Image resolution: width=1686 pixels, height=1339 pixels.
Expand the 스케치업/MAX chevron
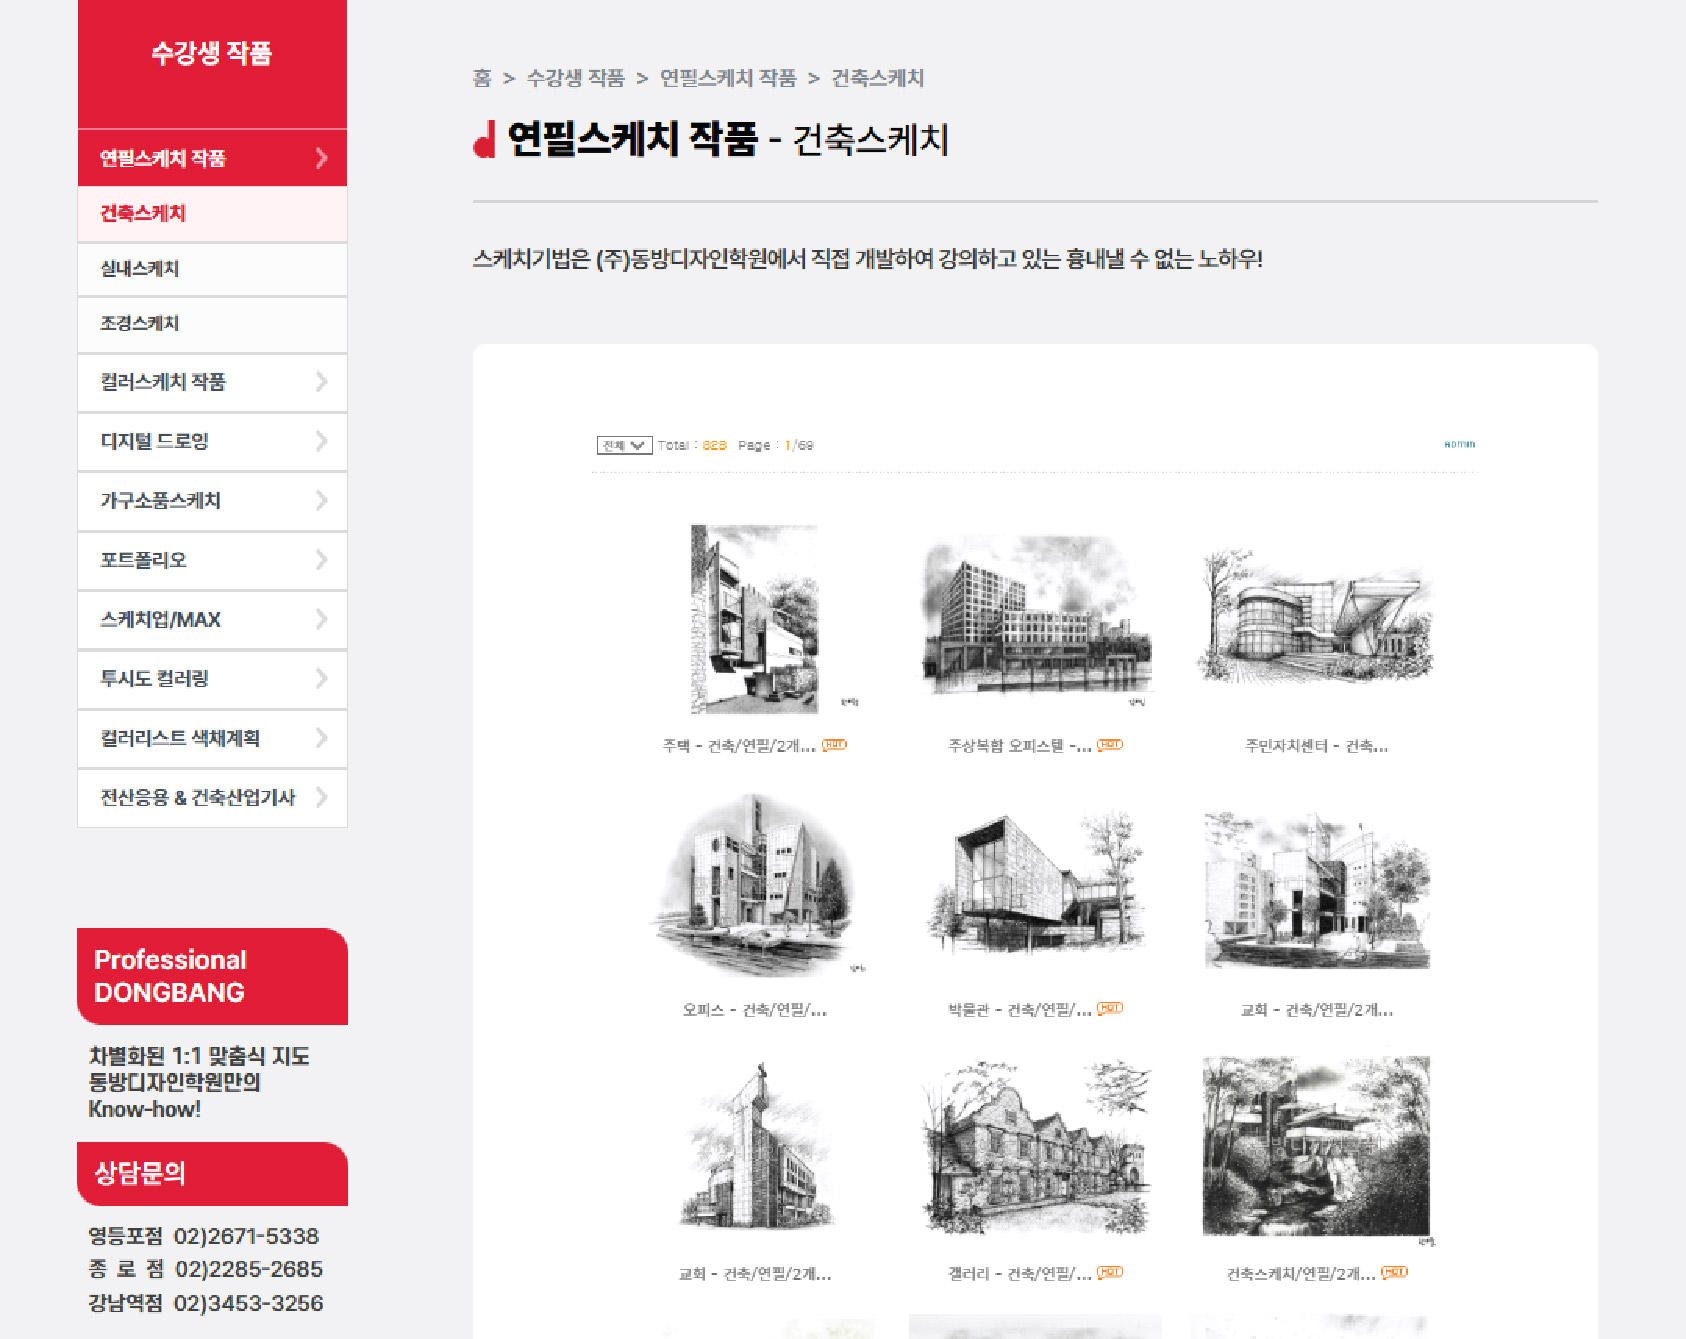click(321, 619)
